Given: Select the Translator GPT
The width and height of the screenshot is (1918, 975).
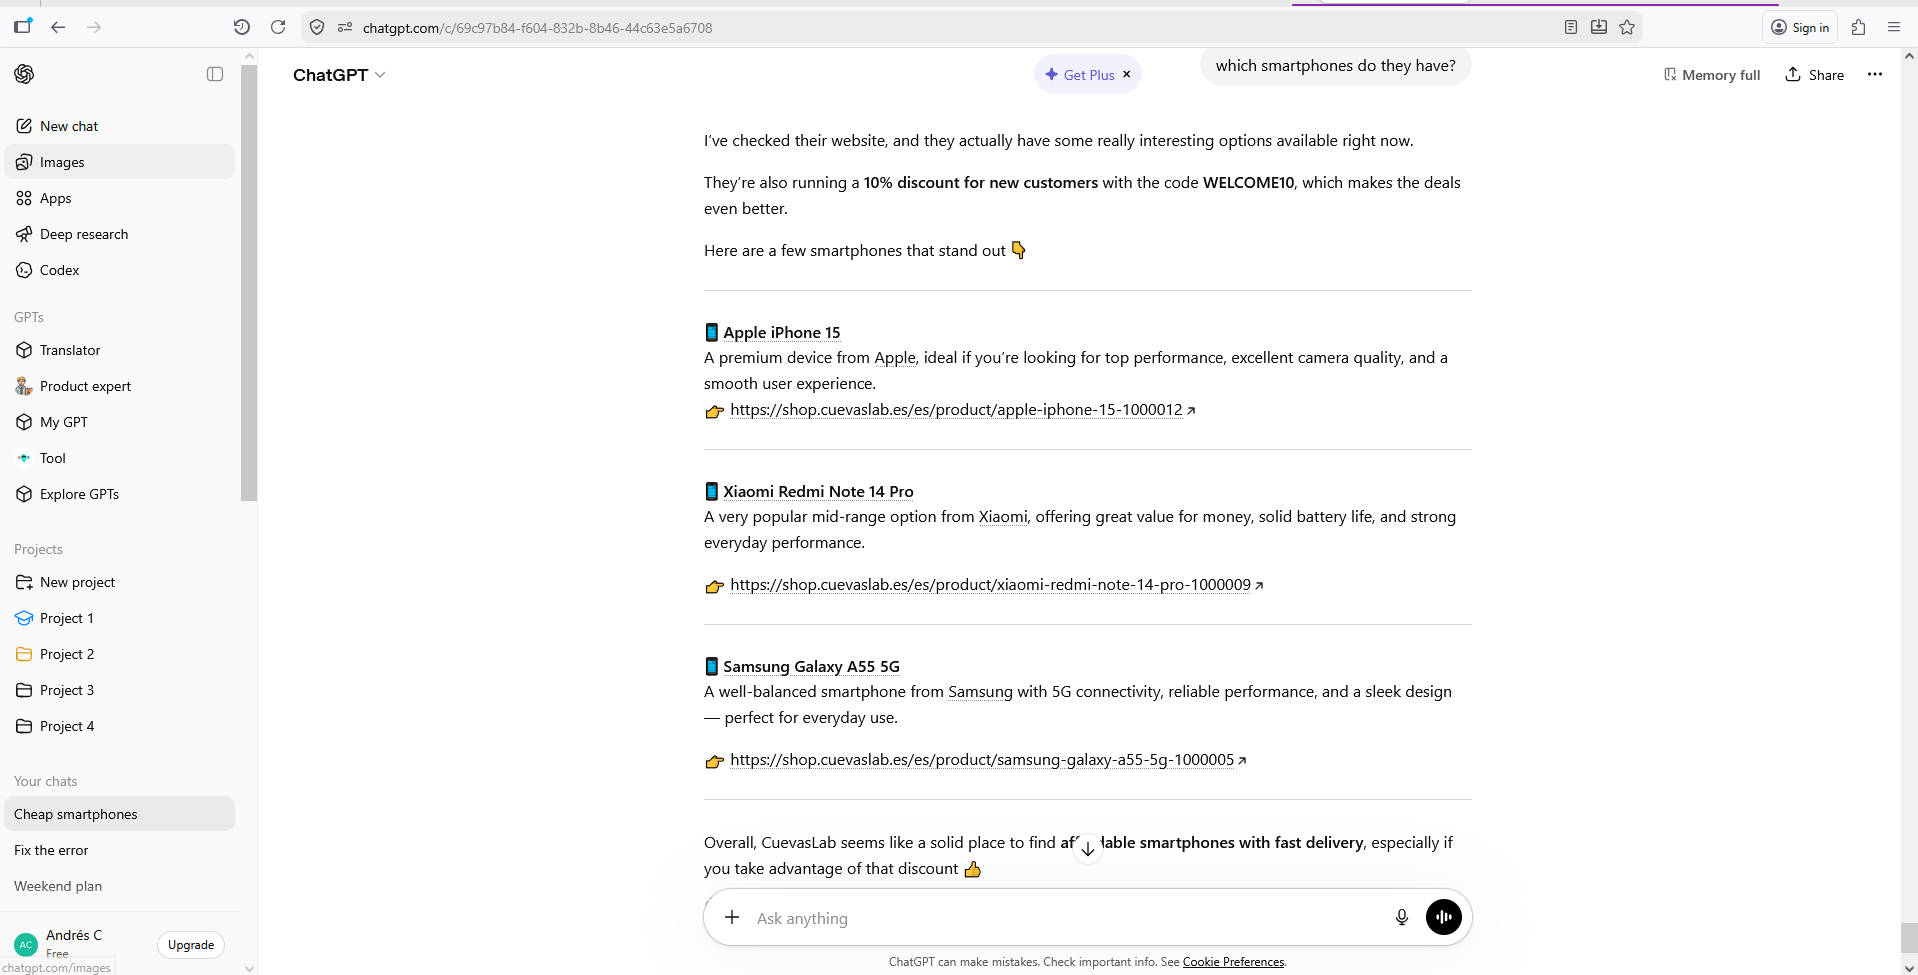Looking at the screenshot, I should coord(70,349).
